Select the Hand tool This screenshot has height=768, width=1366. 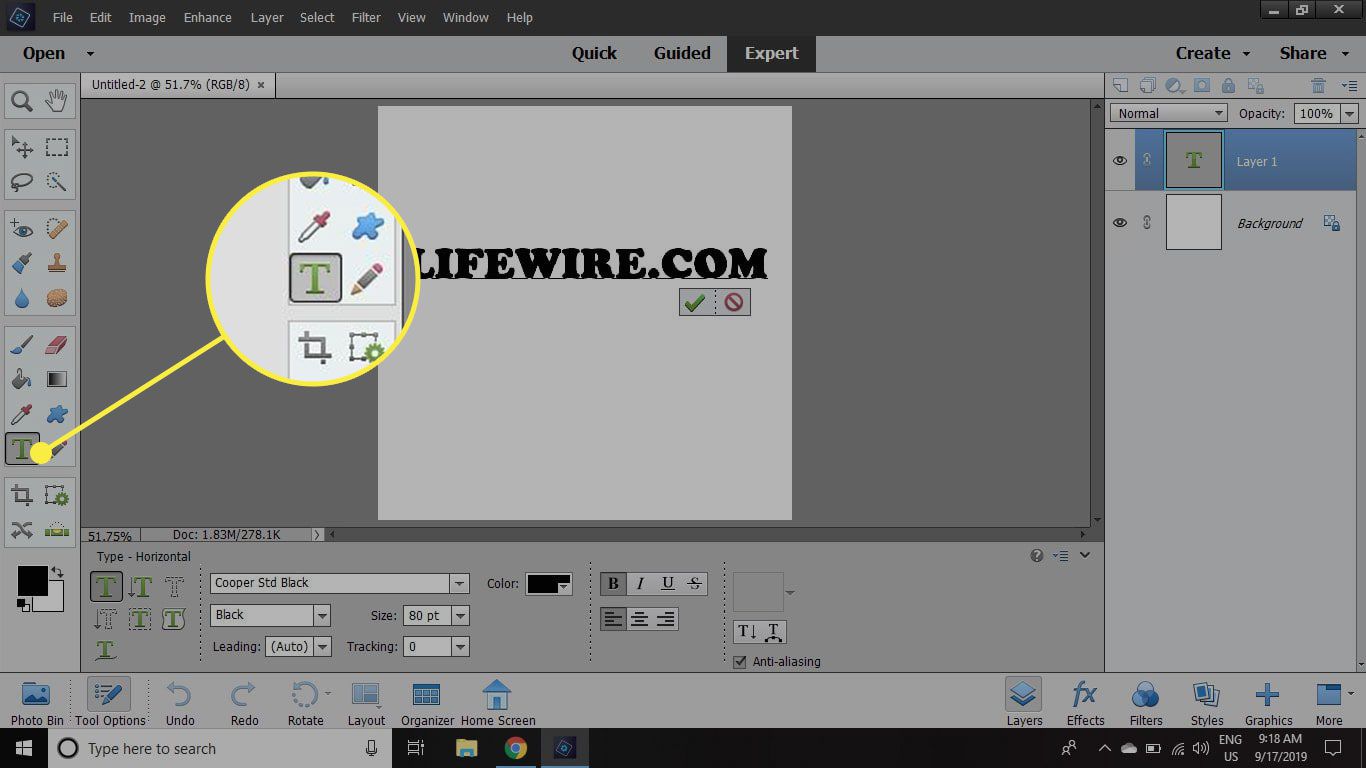(57, 100)
